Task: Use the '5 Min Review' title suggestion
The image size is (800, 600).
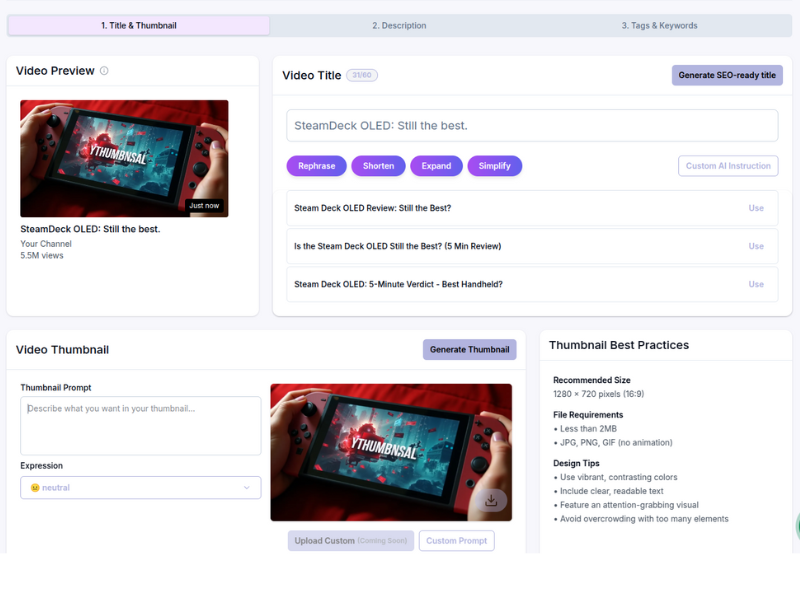Action: pyautogui.click(x=756, y=246)
